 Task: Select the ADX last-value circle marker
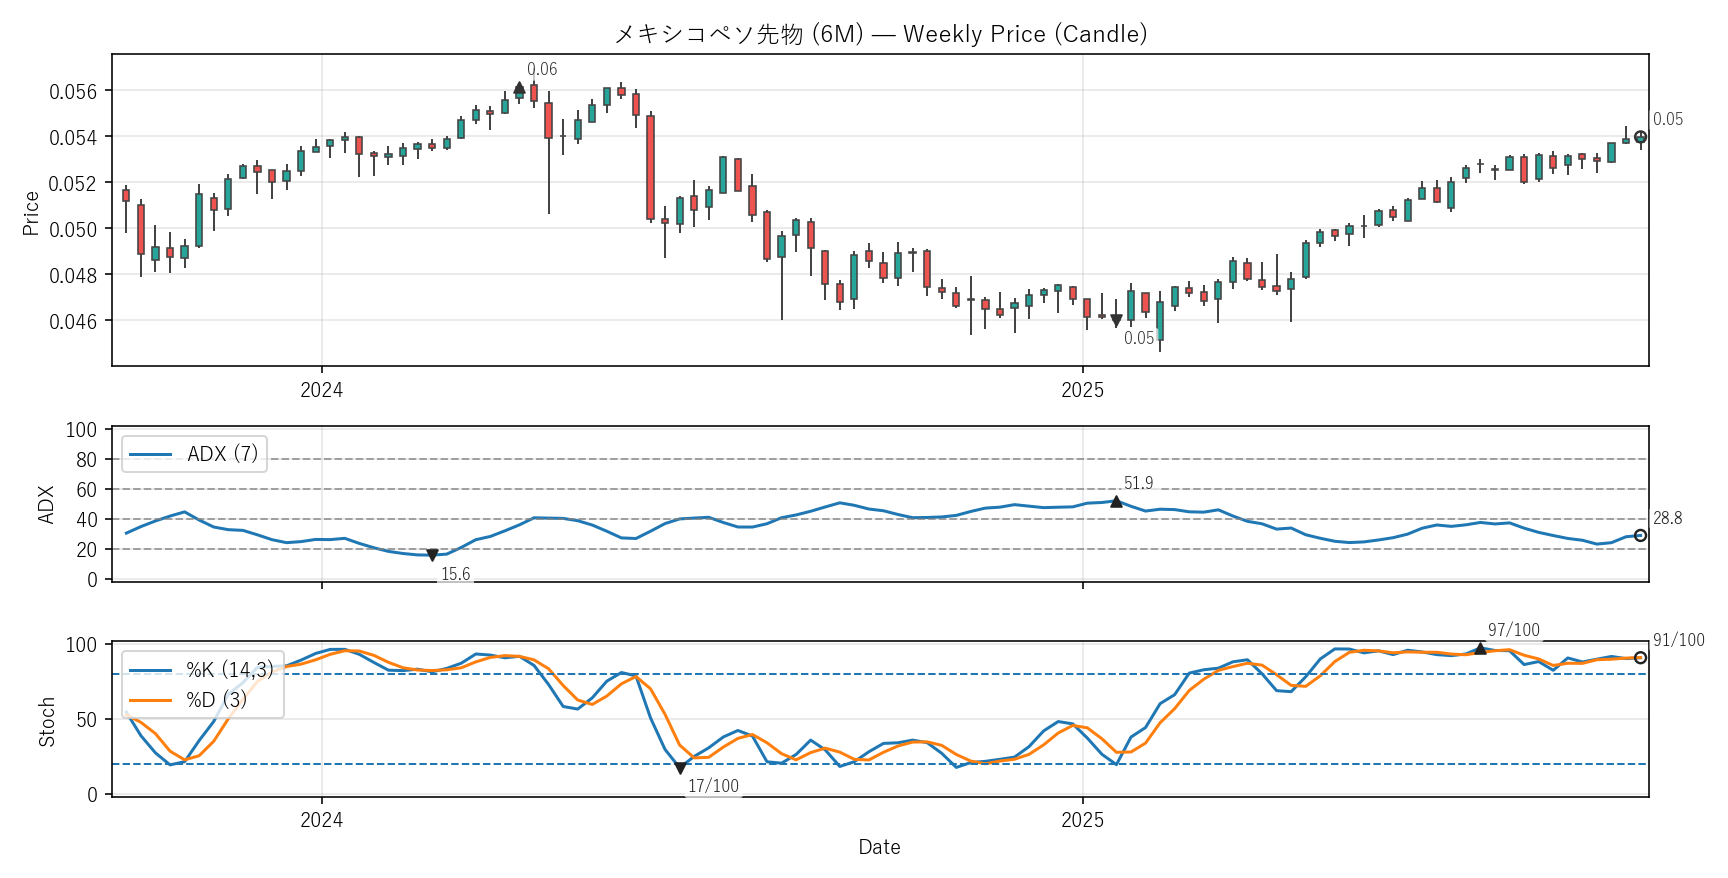point(1640,536)
